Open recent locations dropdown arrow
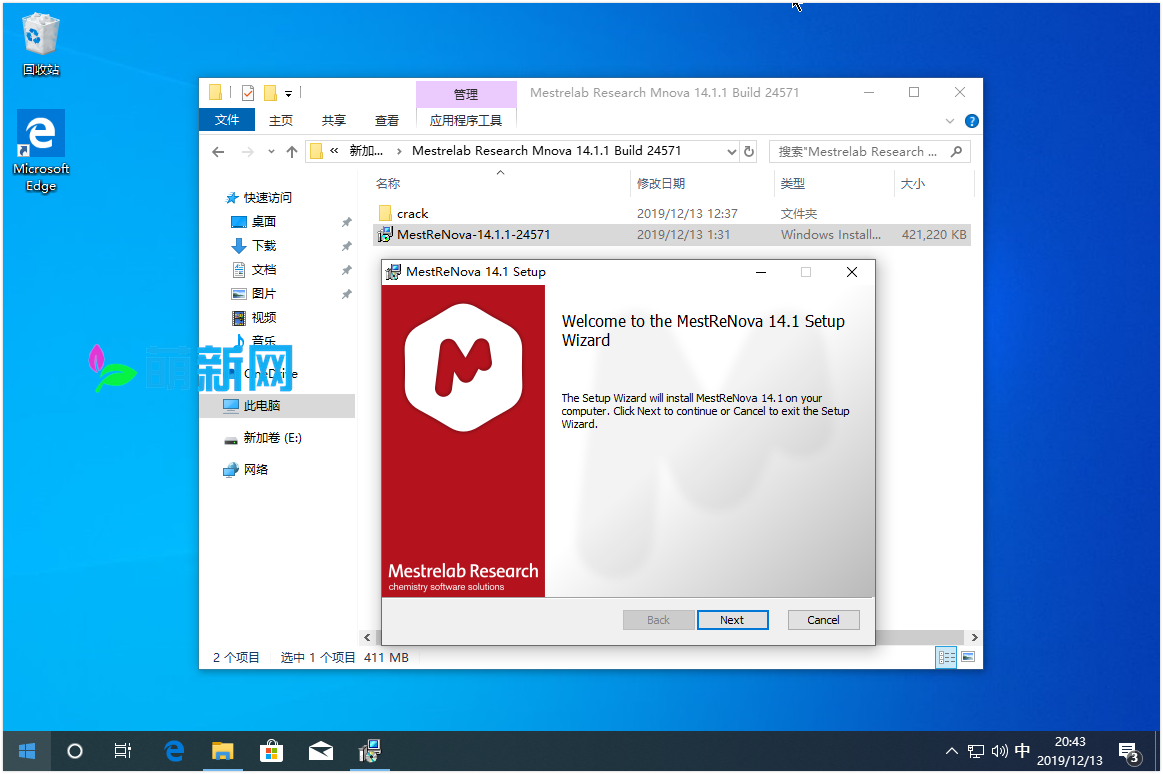1163x774 pixels. 271,152
